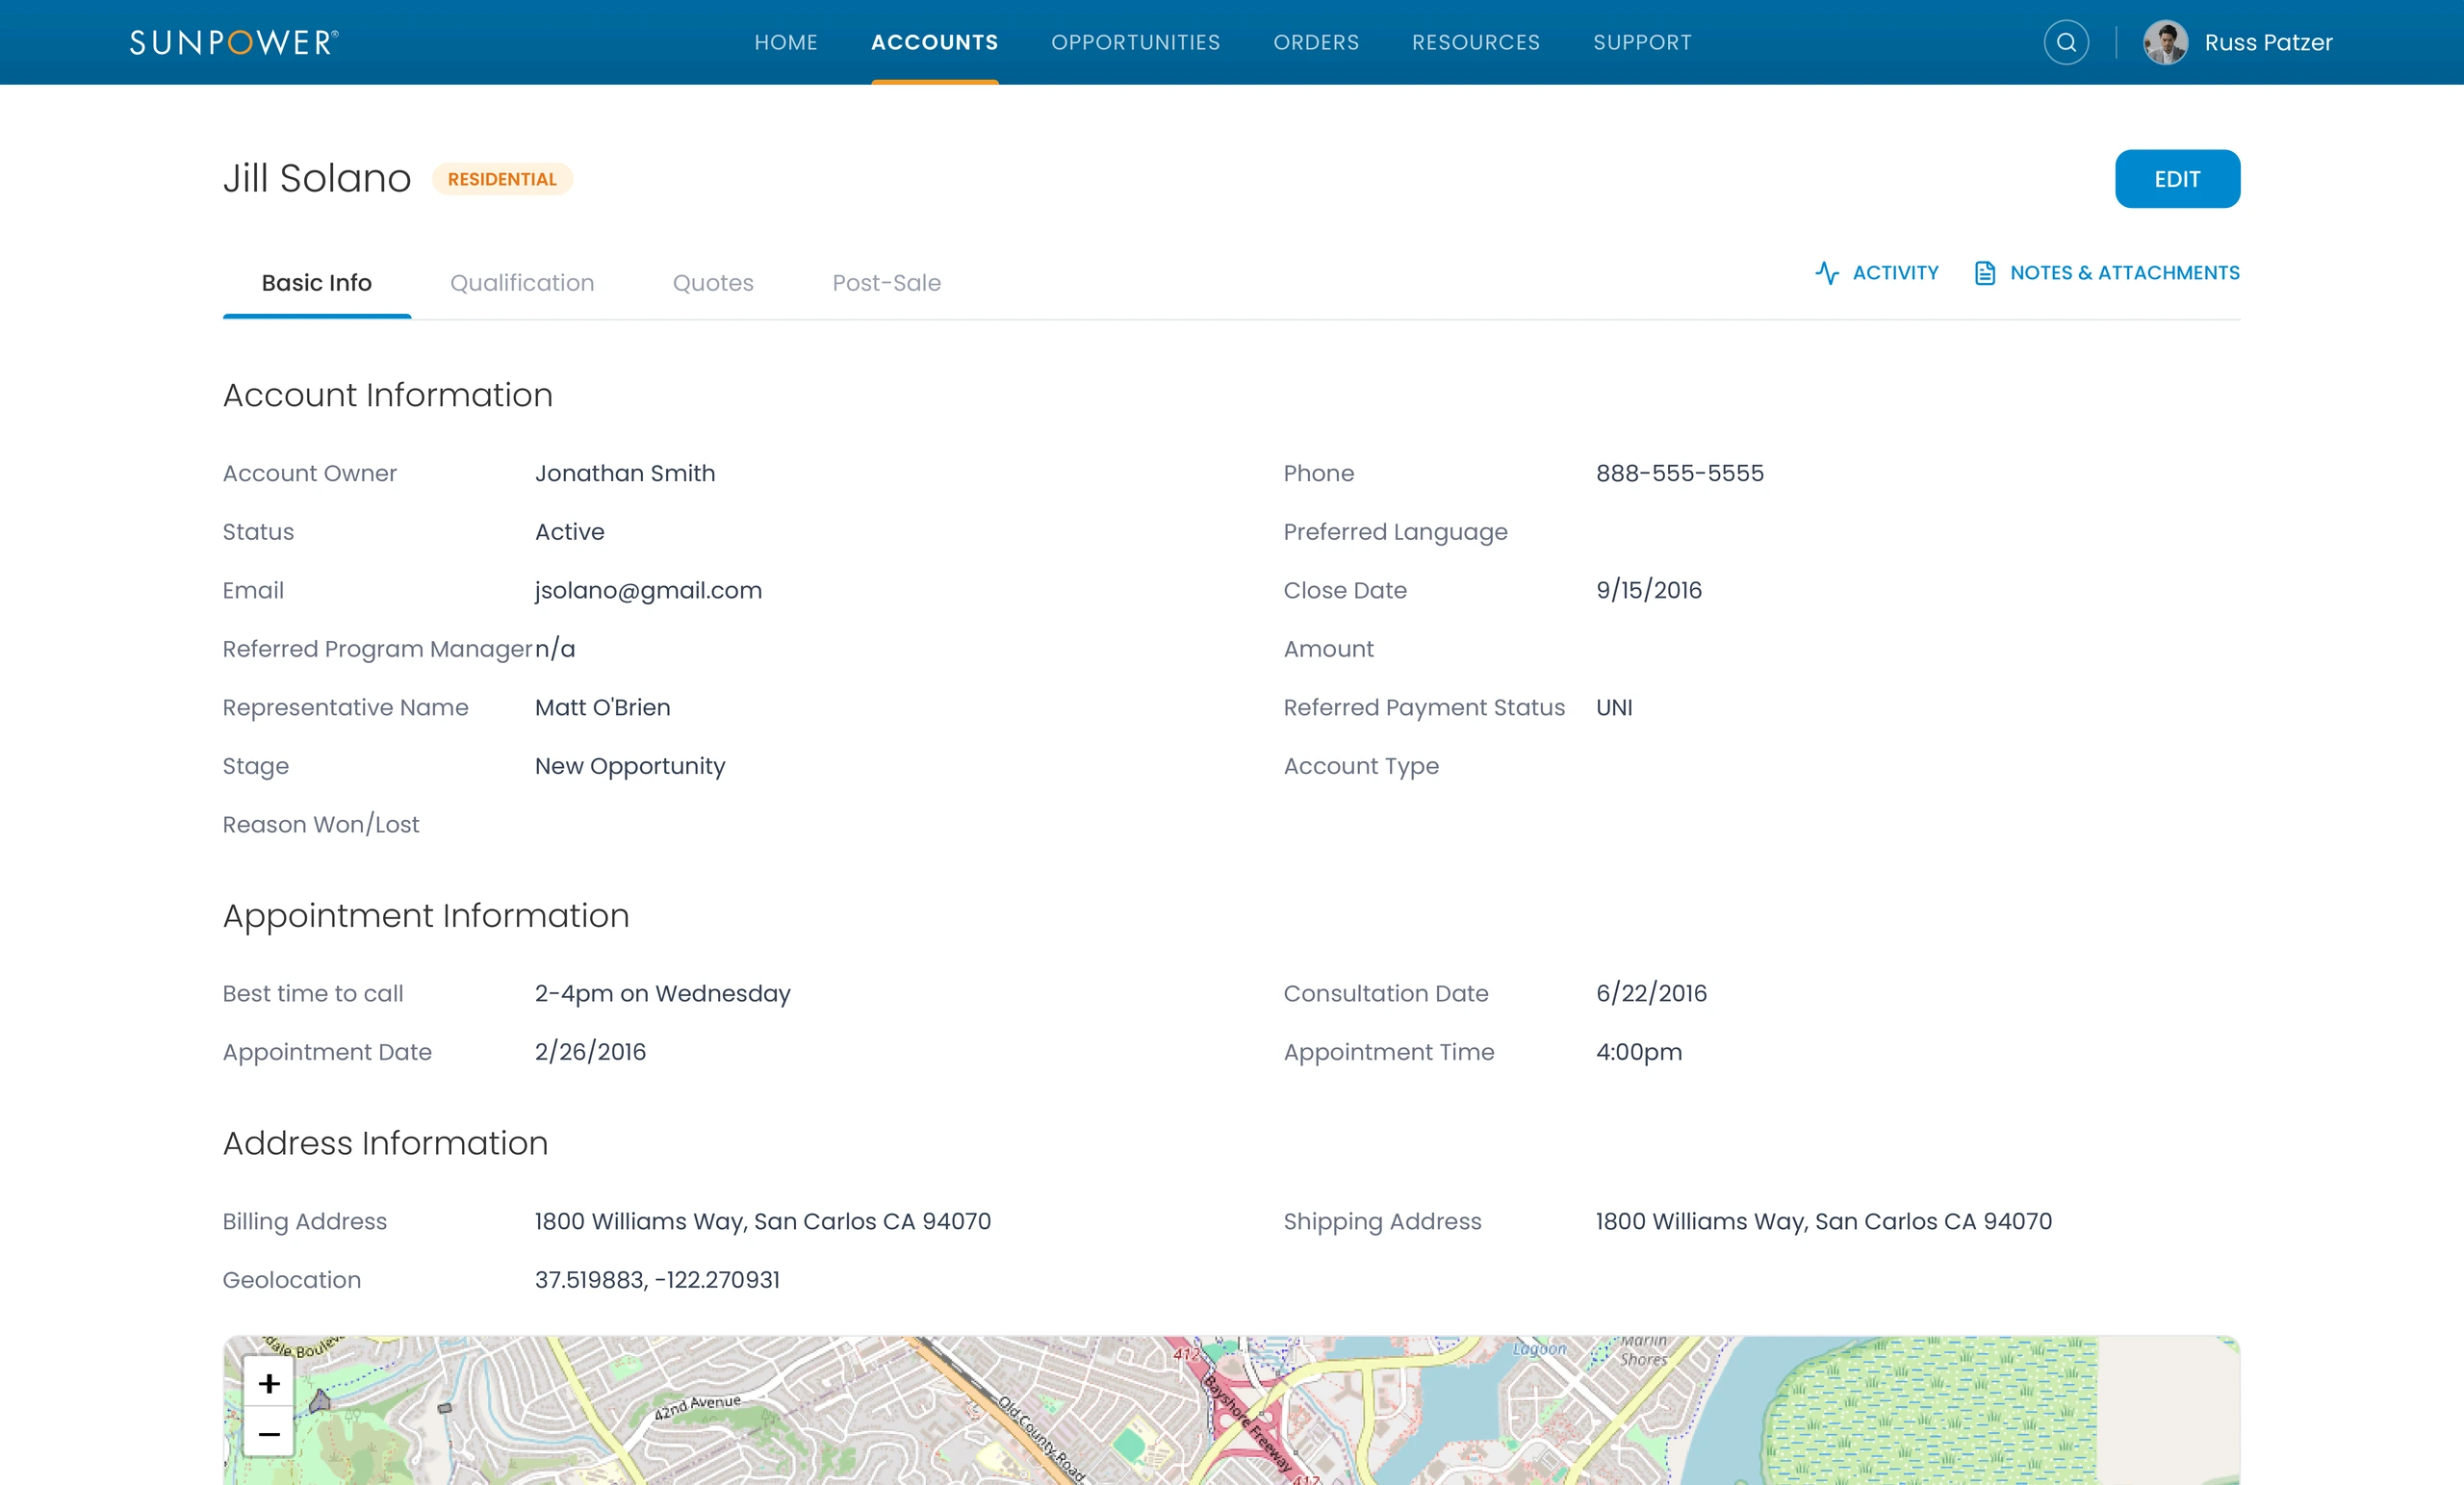This screenshot has width=2464, height=1485.
Task: Click the email jsolano@gmail.com
Action: point(649,590)
